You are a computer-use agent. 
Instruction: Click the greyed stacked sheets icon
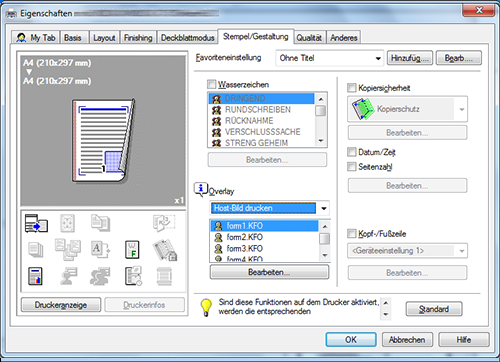36,250
